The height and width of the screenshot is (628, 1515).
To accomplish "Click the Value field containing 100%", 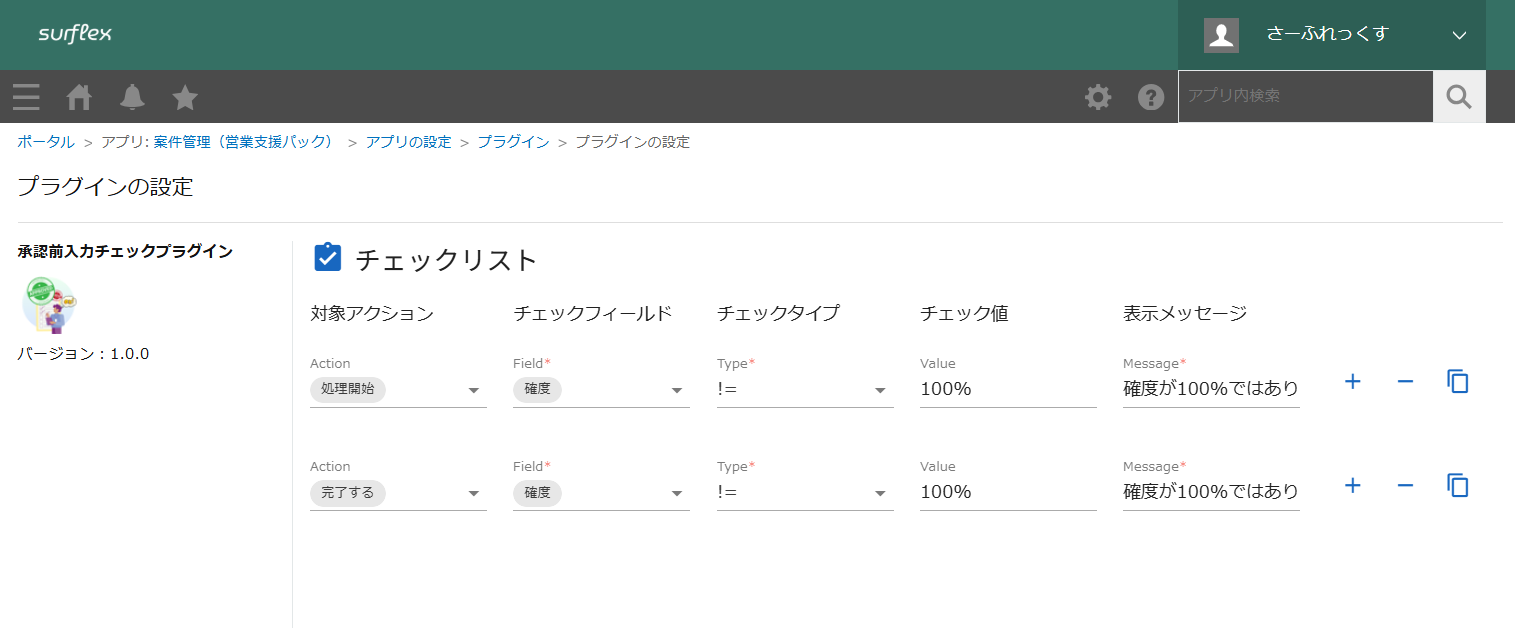I will click(1008, 389).
